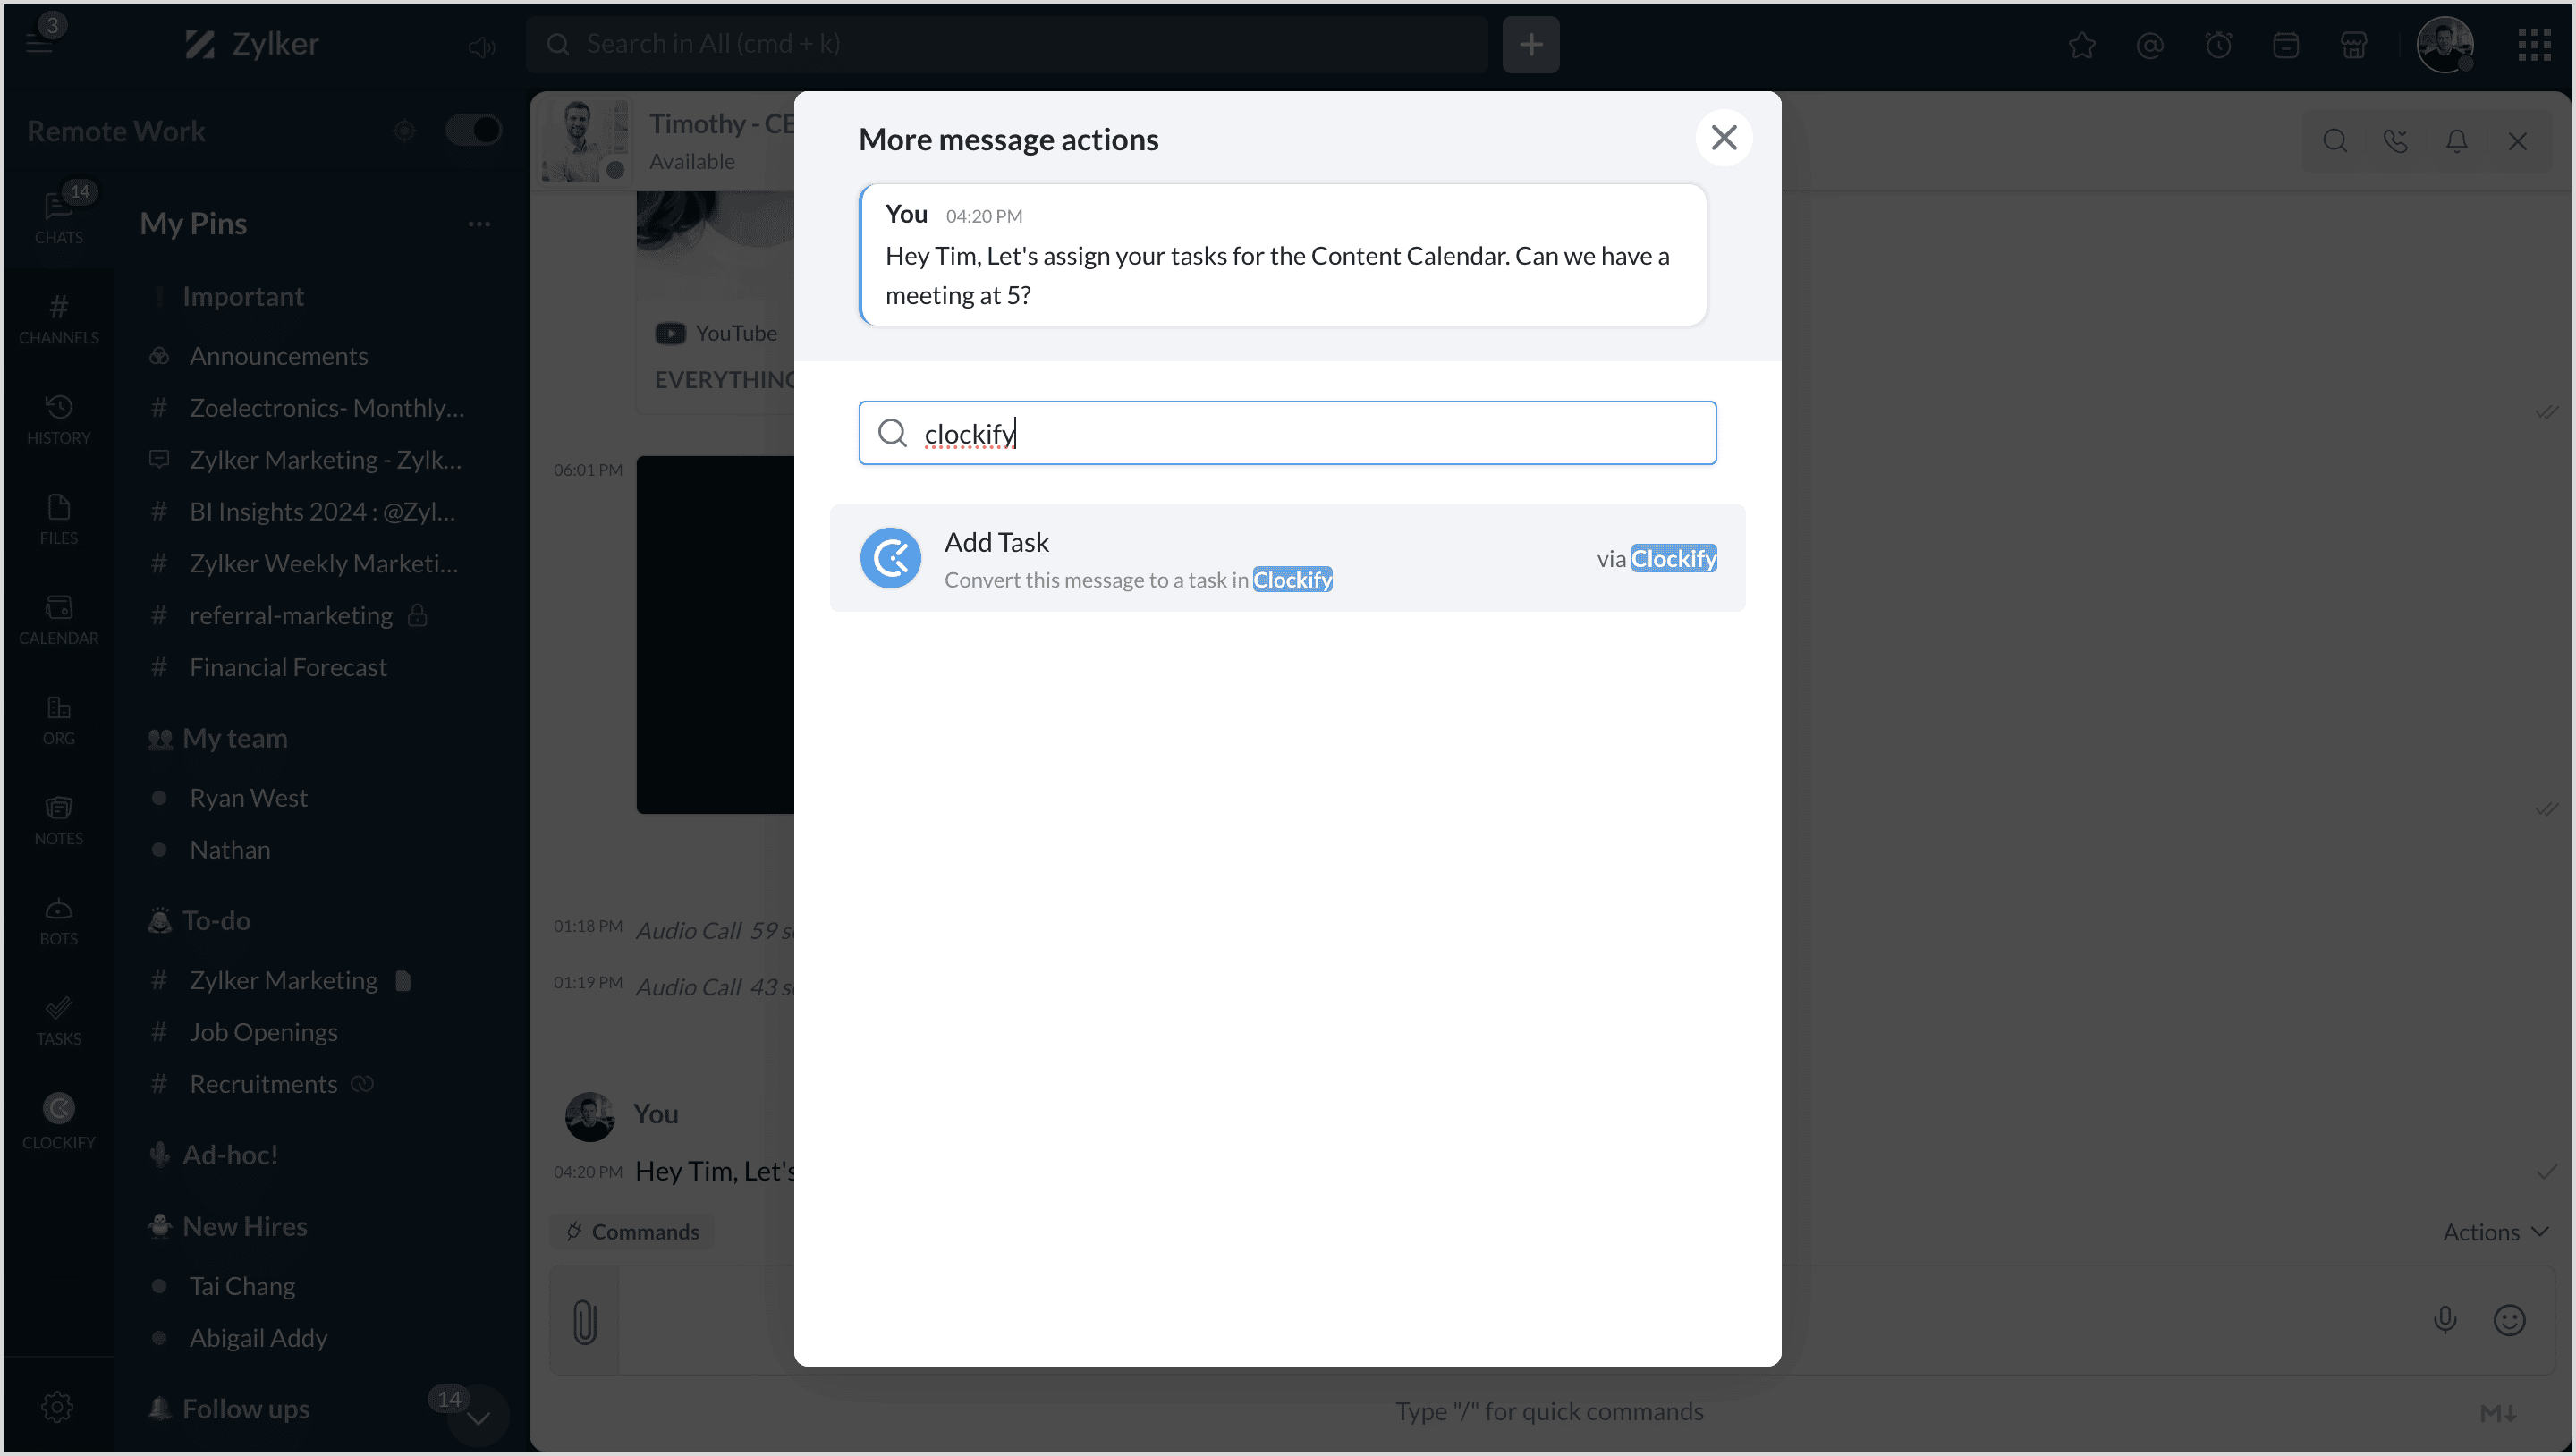Open My Pins three-dots menu
This screenshot has width=2576, height=1456.
(479, 224)
